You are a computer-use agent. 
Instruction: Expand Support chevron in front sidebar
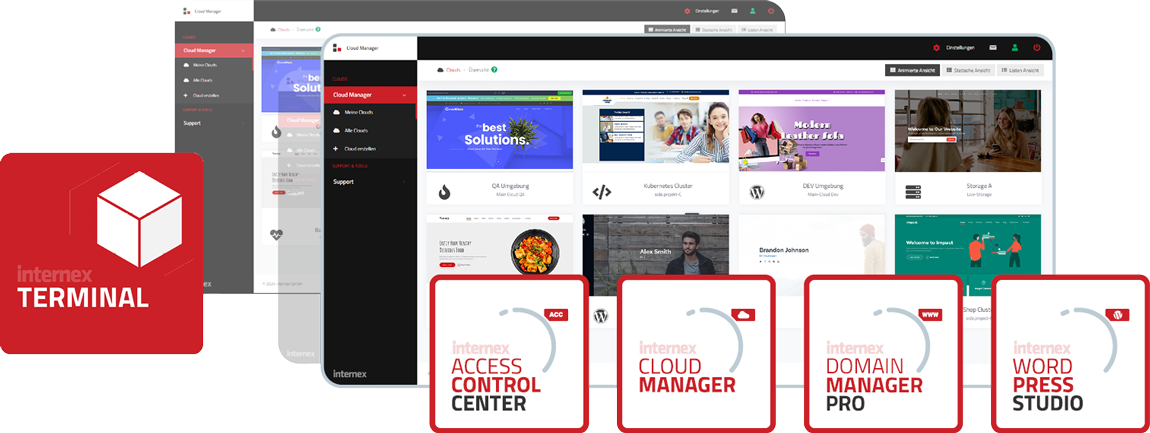point(404,181)
